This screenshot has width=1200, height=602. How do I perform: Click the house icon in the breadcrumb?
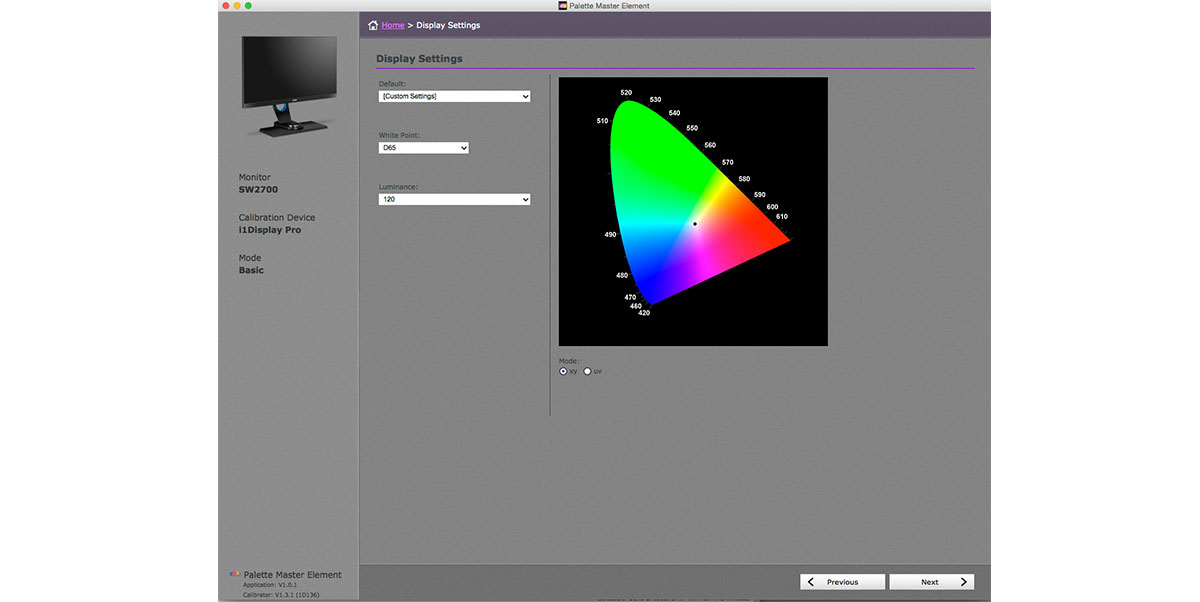(373, 25)
